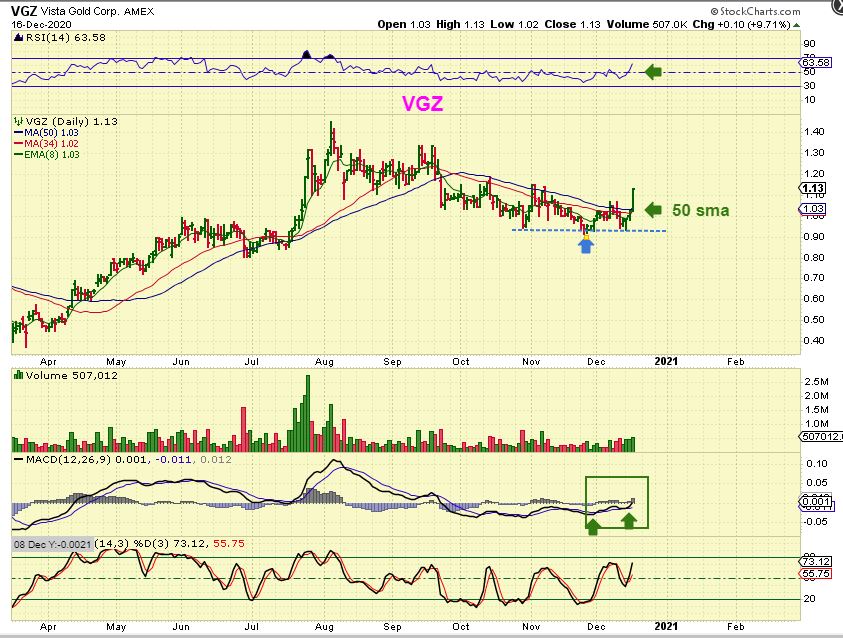Screen dimensions: 843x638
Task: Click the 0.40 price axis label
Action: point(813,340)
